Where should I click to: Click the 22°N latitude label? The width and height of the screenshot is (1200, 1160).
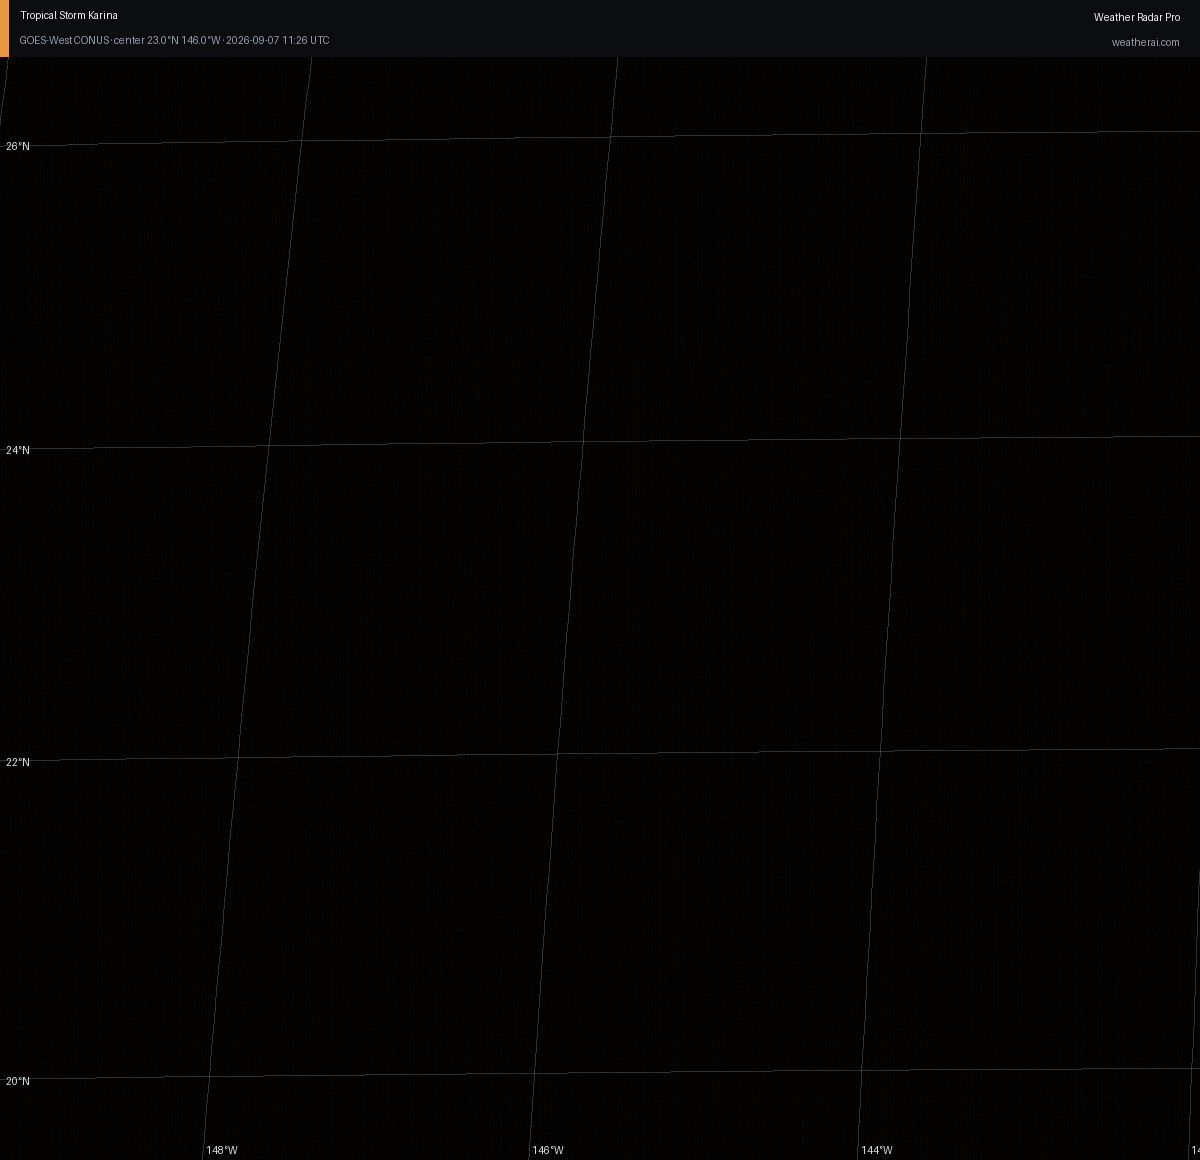tap(18, 762)
